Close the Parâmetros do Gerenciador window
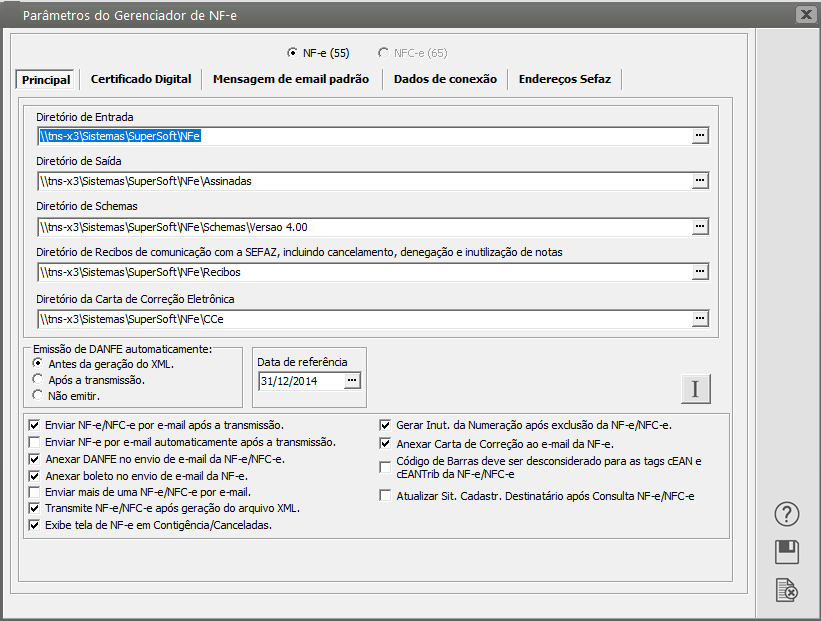The image size is (821, 621). pyautogui.click(x=804, y=14)
